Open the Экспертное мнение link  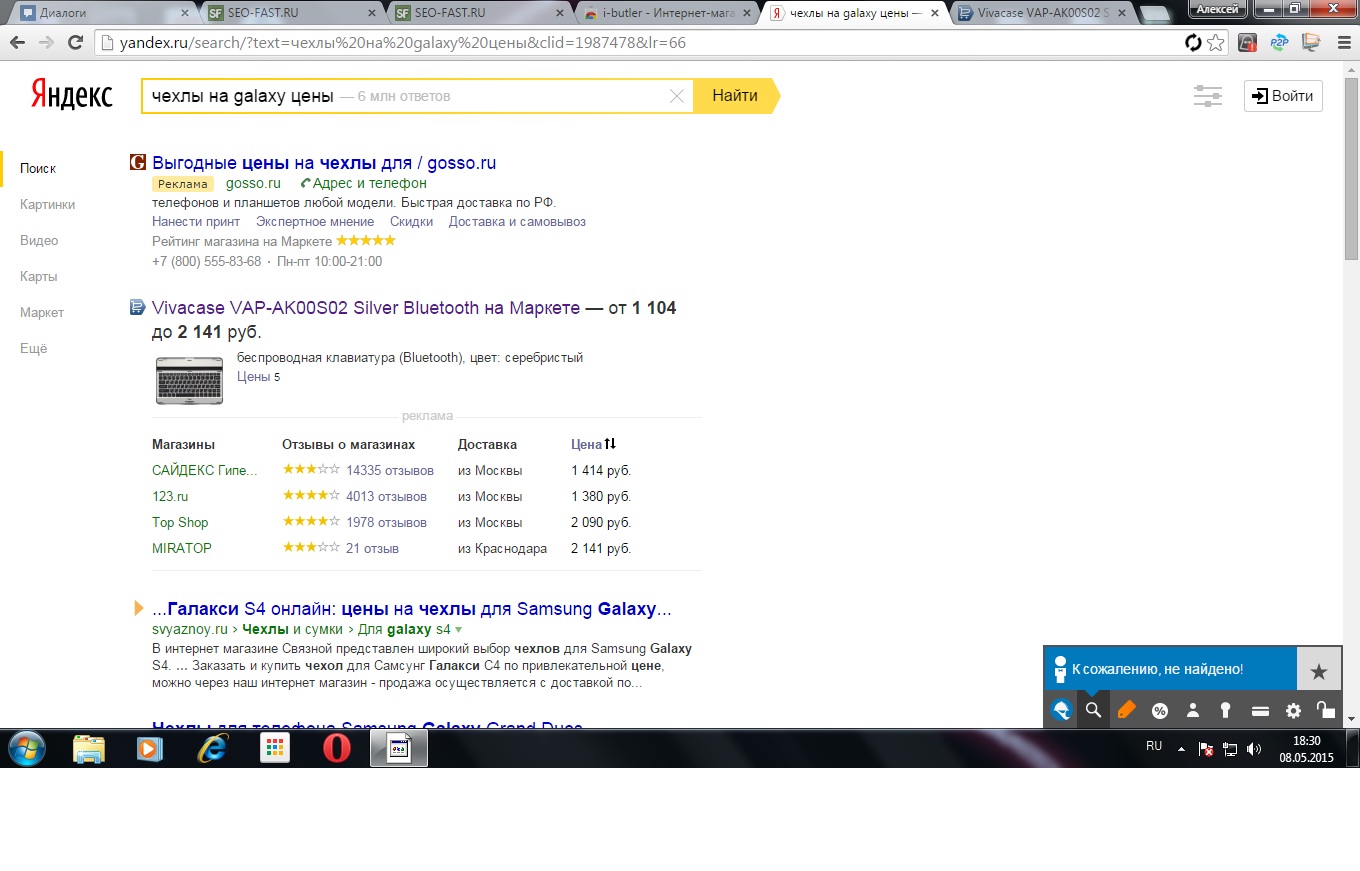315,222
